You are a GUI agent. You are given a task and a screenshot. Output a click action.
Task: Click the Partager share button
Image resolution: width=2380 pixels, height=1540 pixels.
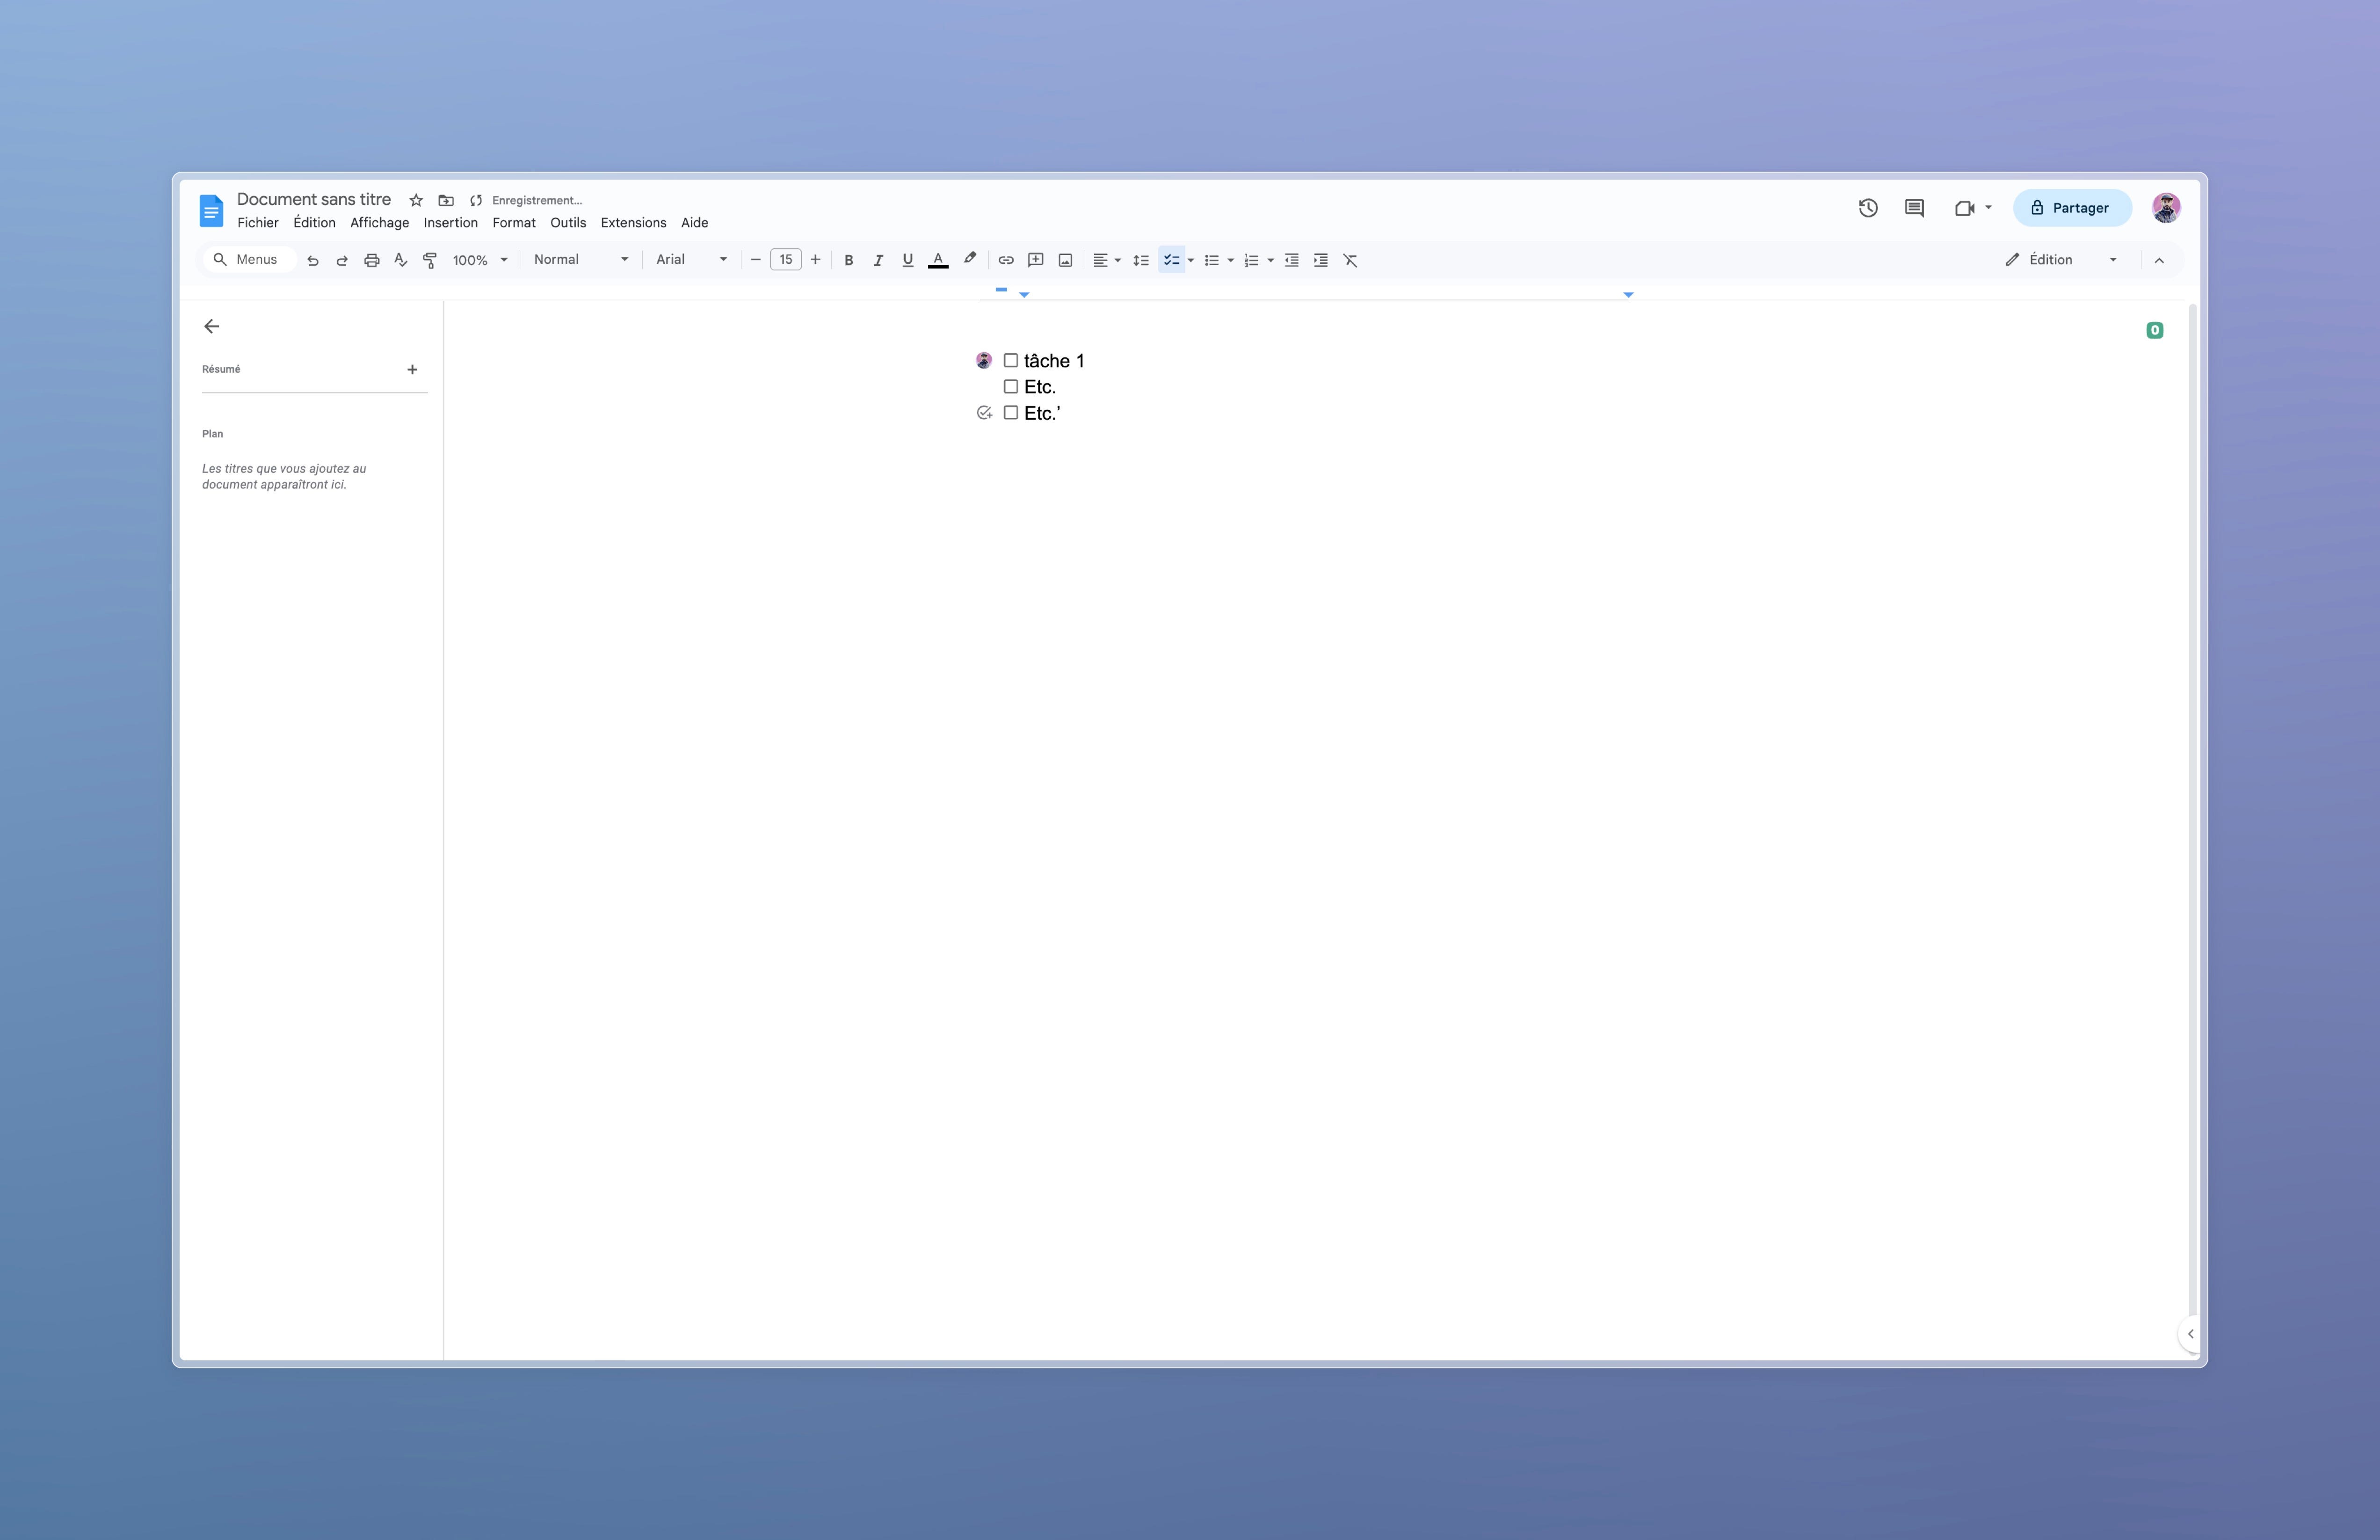(2072, 208)
